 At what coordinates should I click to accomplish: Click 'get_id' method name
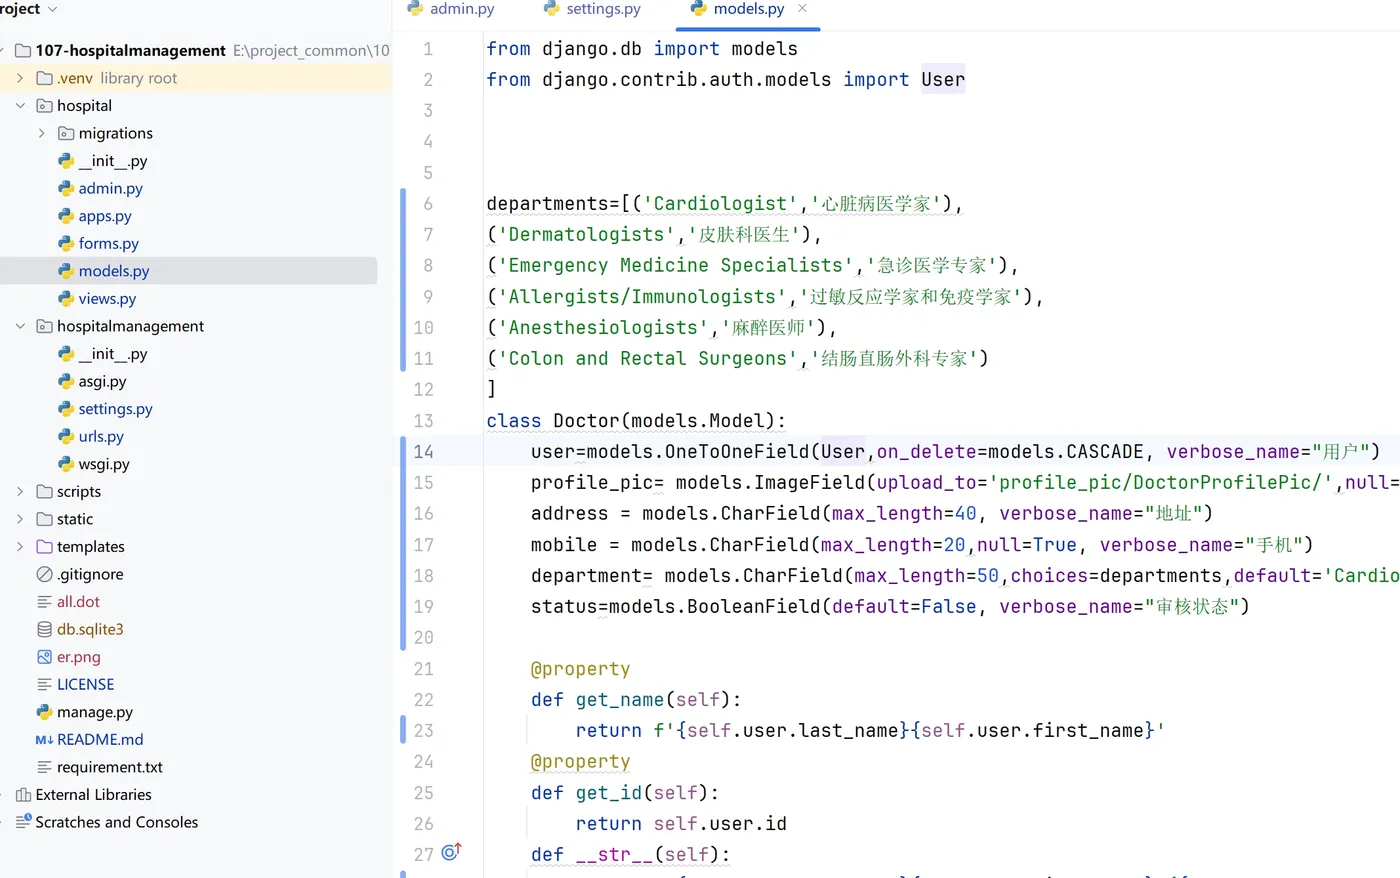coord(608,793)
